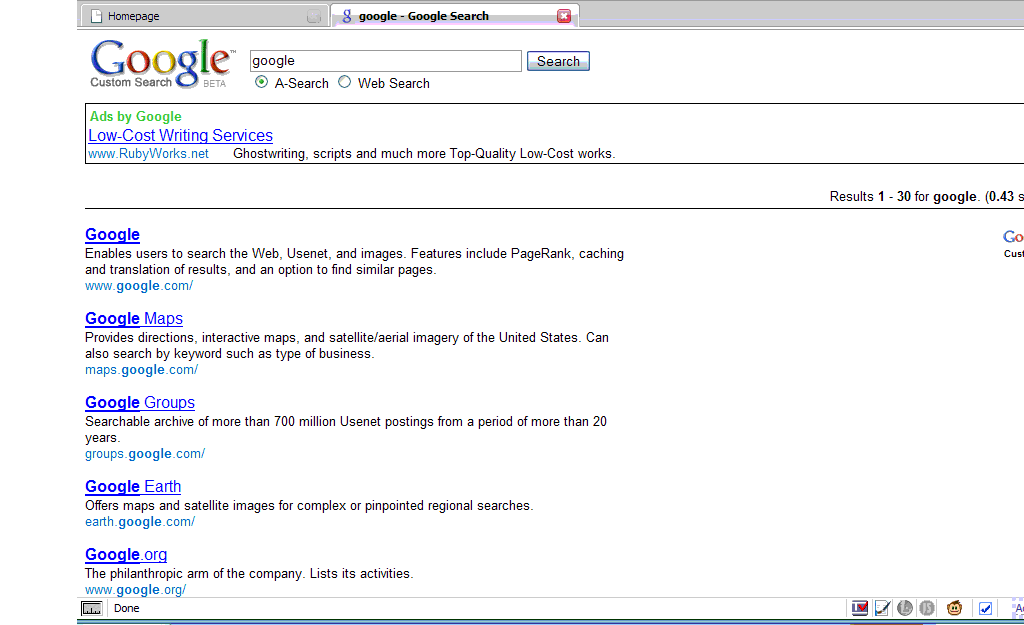This screenshot has width=1024, height=625.
Task: Click the page-edit brush icon in status bar
Action: point(882,608)
